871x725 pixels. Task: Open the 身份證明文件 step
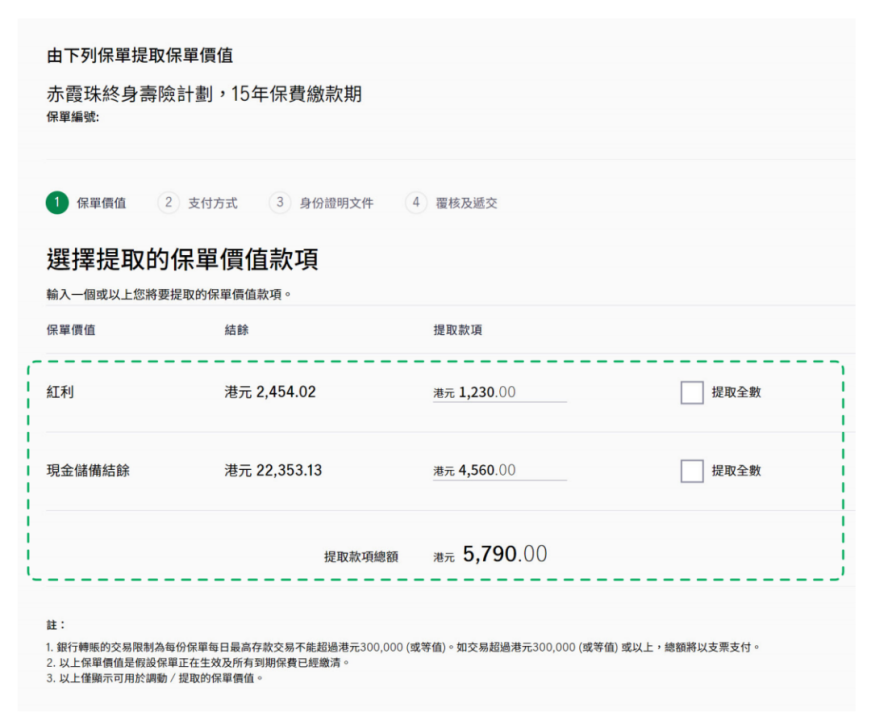336,203
